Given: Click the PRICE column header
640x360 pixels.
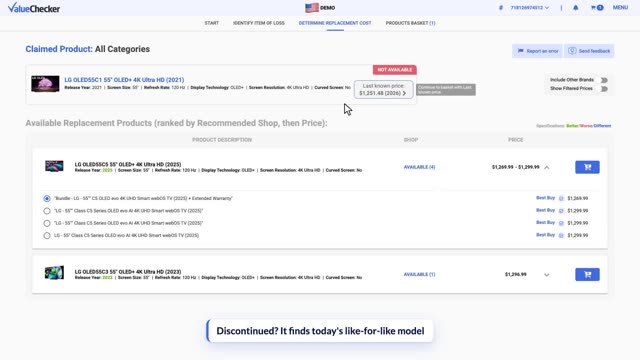Looking at the screenshot, I should (x=516, y=140).
